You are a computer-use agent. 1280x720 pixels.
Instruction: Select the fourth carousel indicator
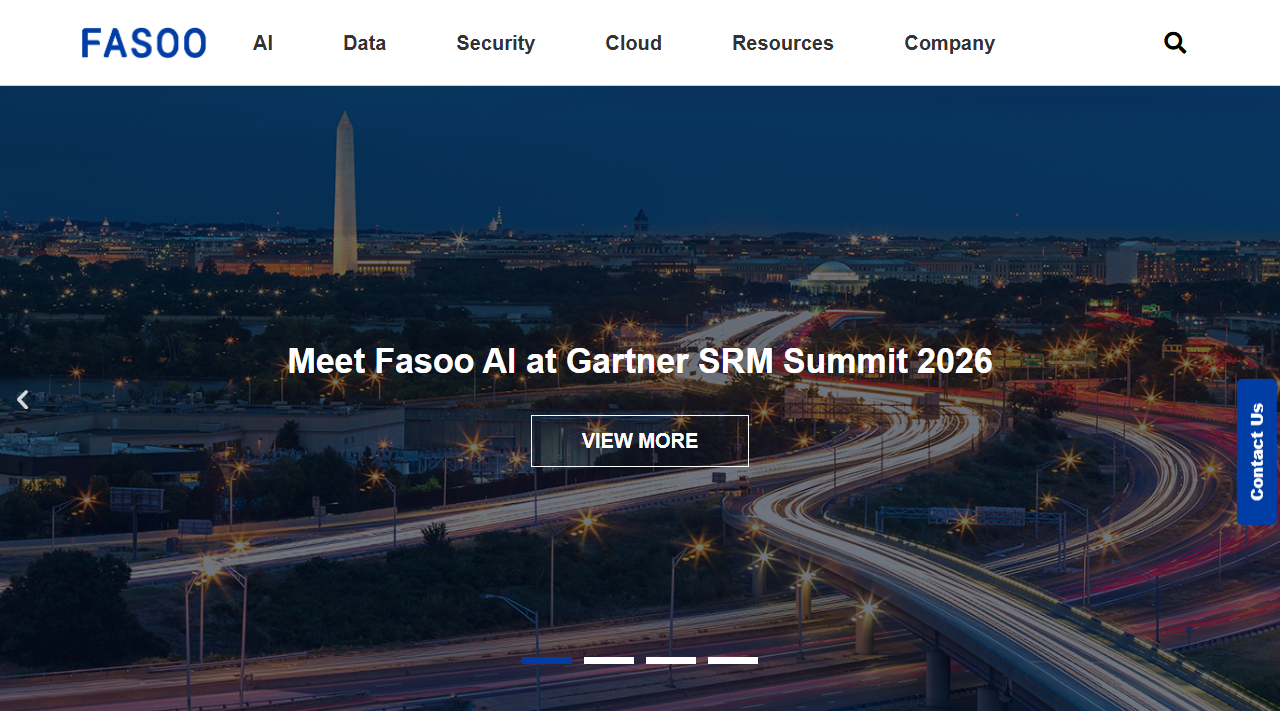[x=733, y=660]
